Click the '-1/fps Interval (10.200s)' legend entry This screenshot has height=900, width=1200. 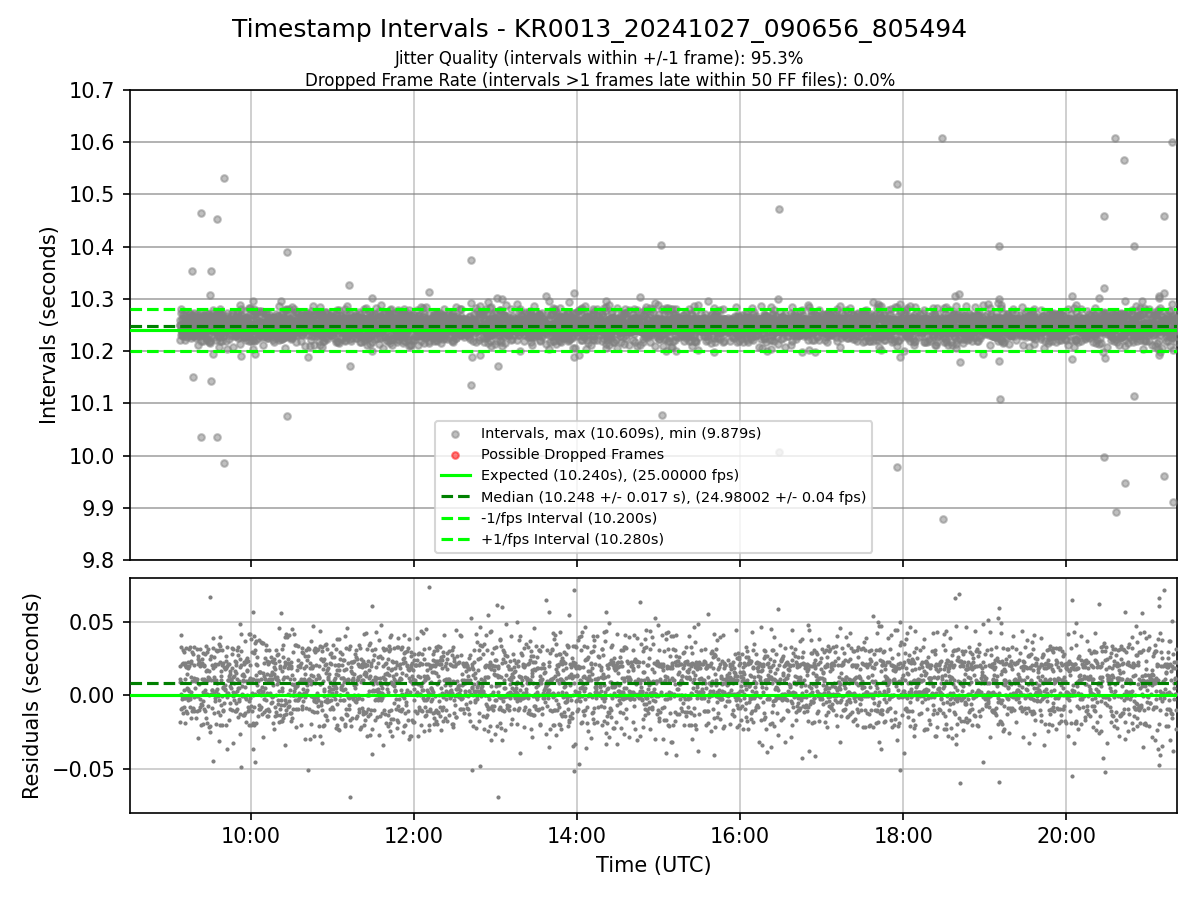[x=569, y=518]
